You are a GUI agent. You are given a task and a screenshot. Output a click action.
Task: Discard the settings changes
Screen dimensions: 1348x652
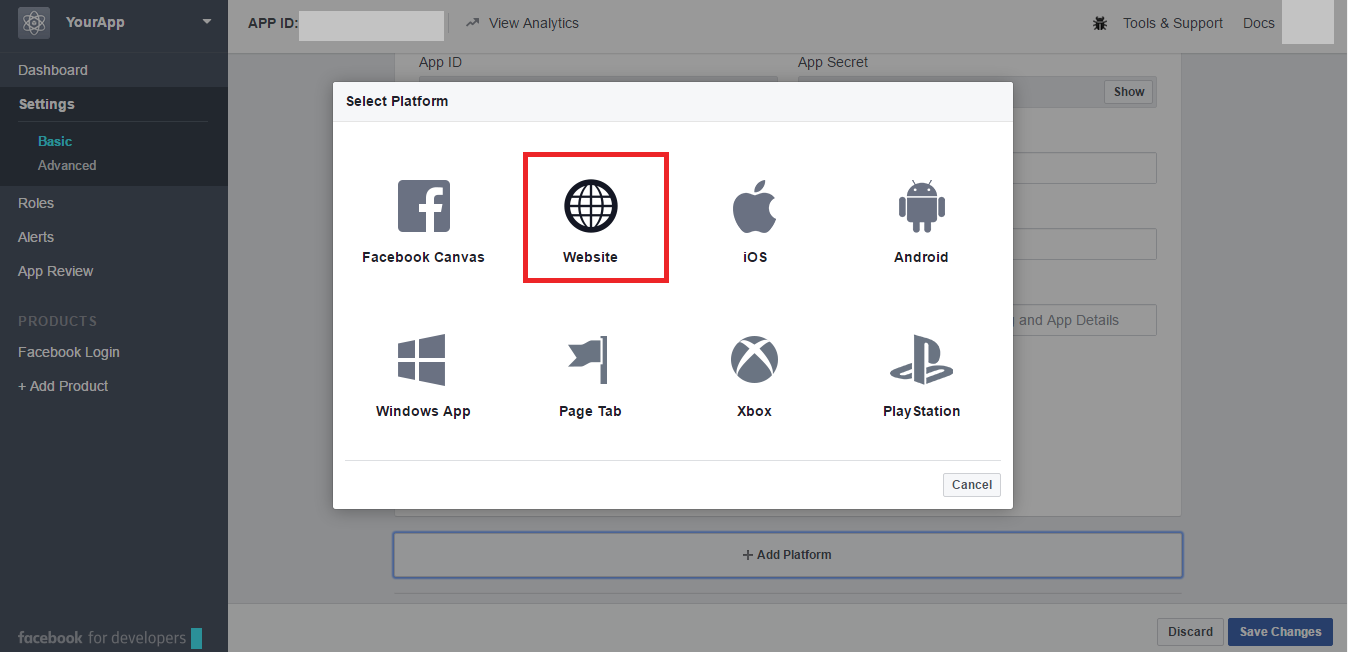[x=1190, y=631]
